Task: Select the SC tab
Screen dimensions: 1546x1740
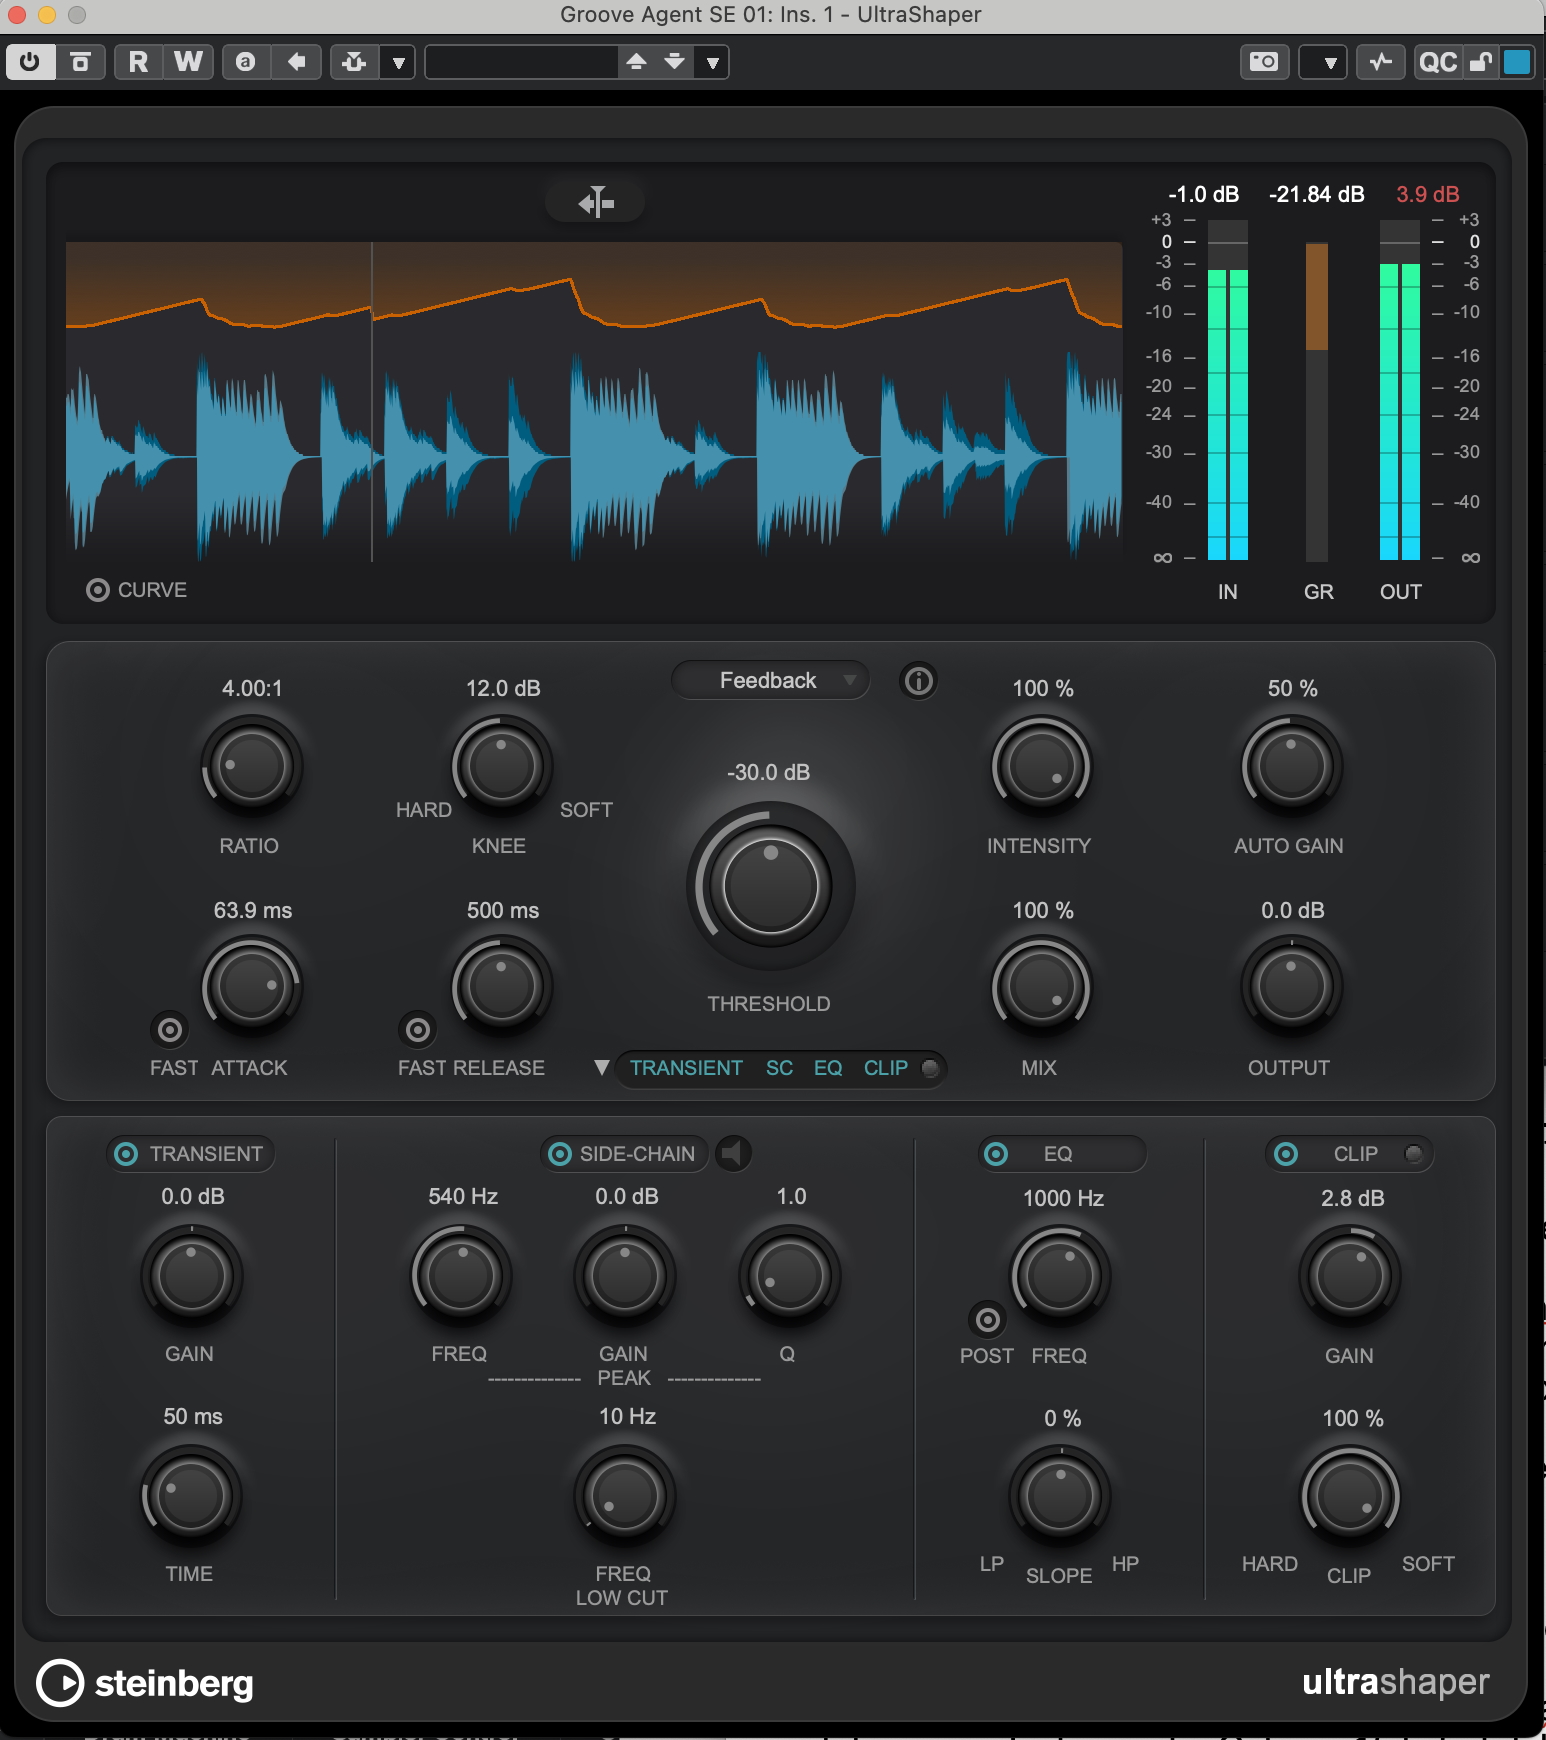Action: 779,1068
